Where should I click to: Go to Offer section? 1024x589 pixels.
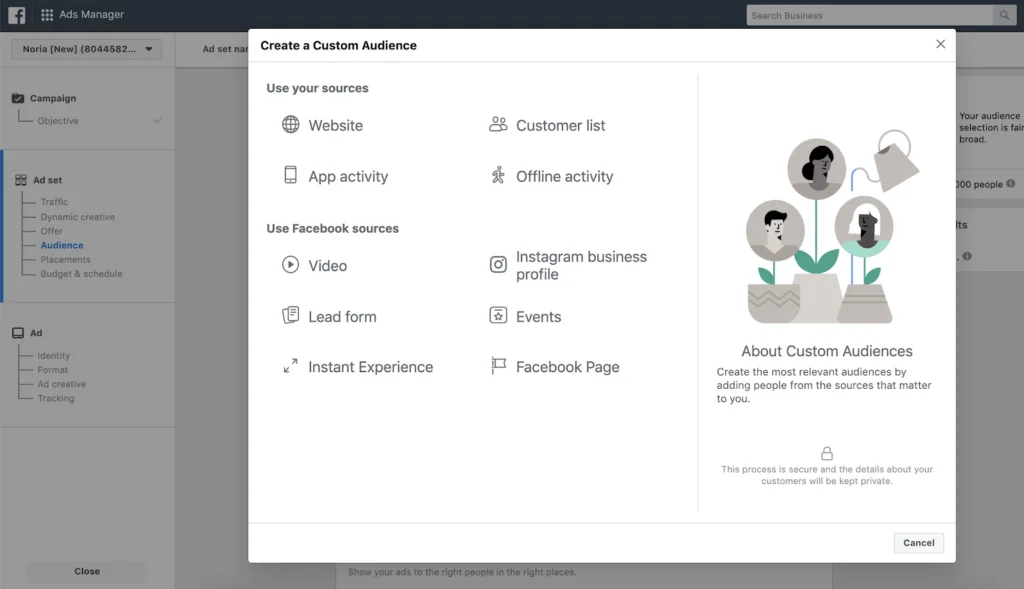click(52, 231)
